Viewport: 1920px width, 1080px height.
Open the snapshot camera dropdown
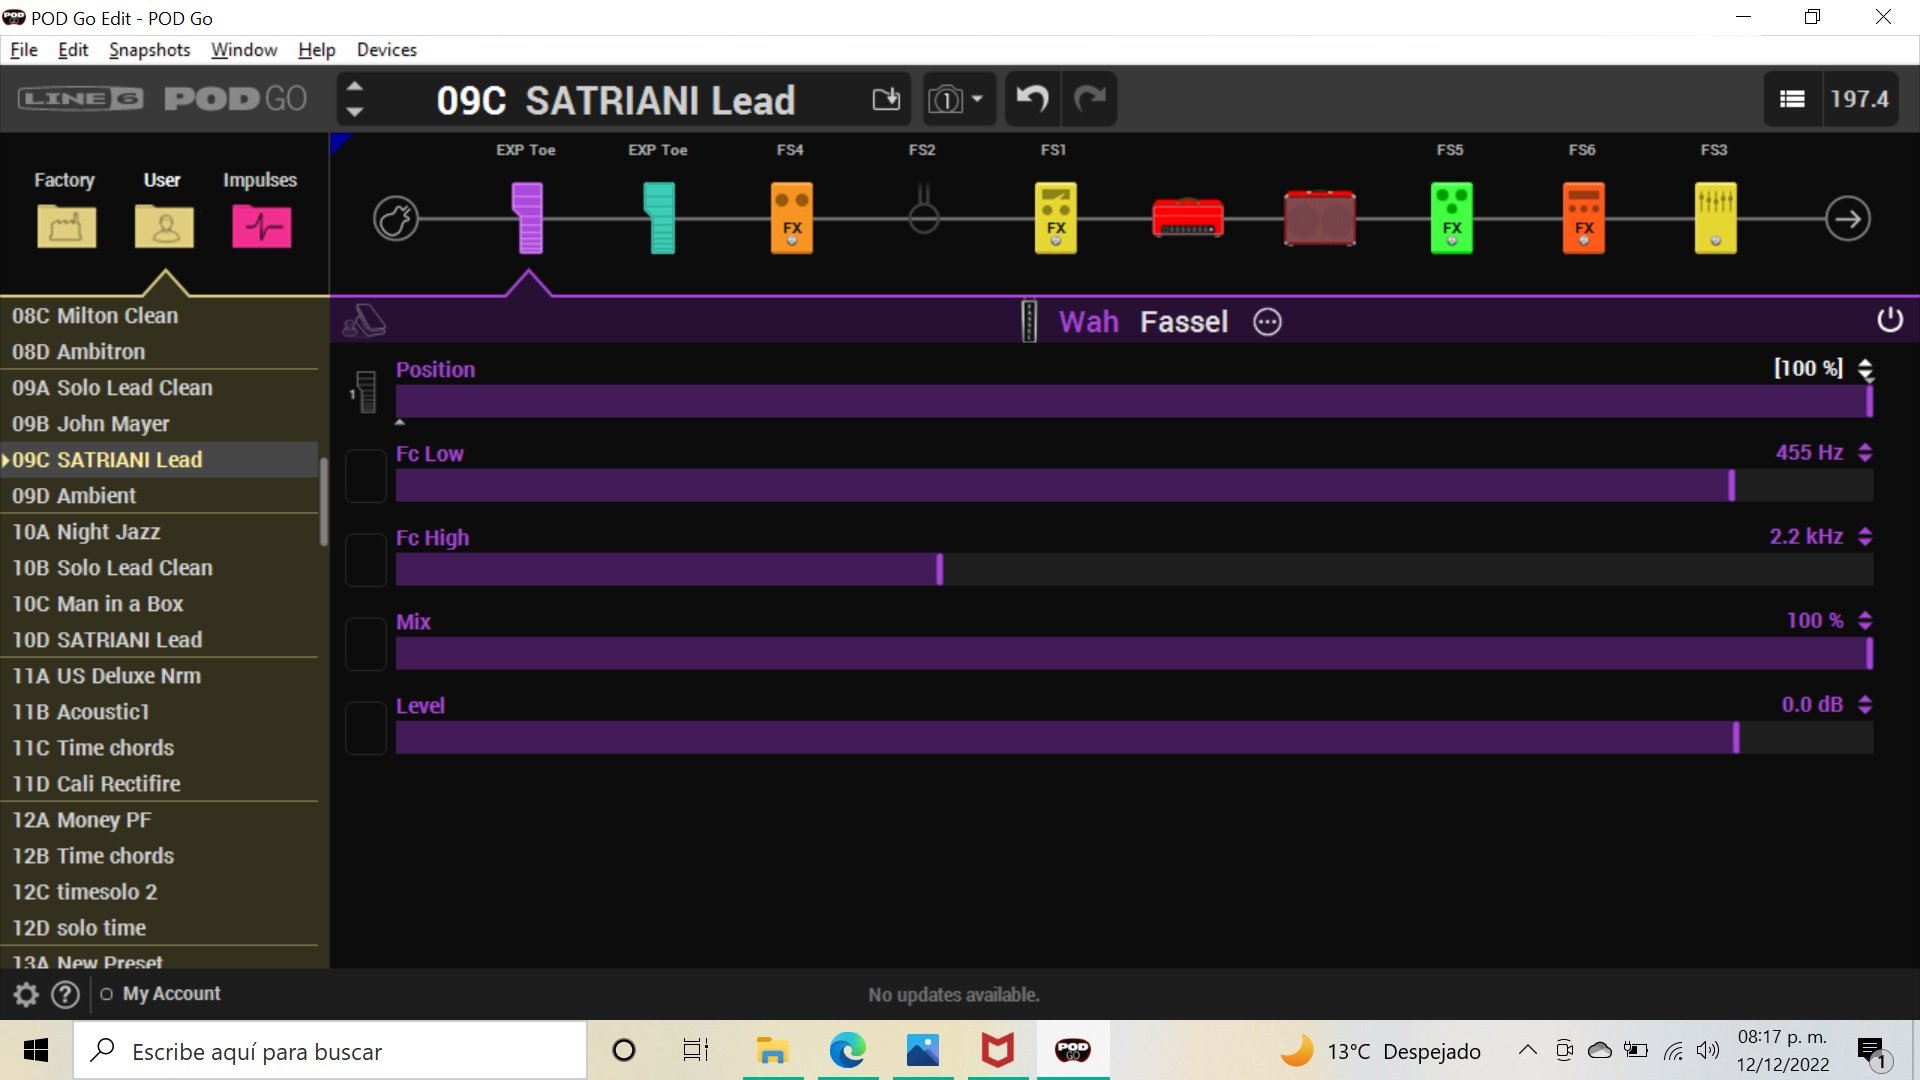pos(957,99)
